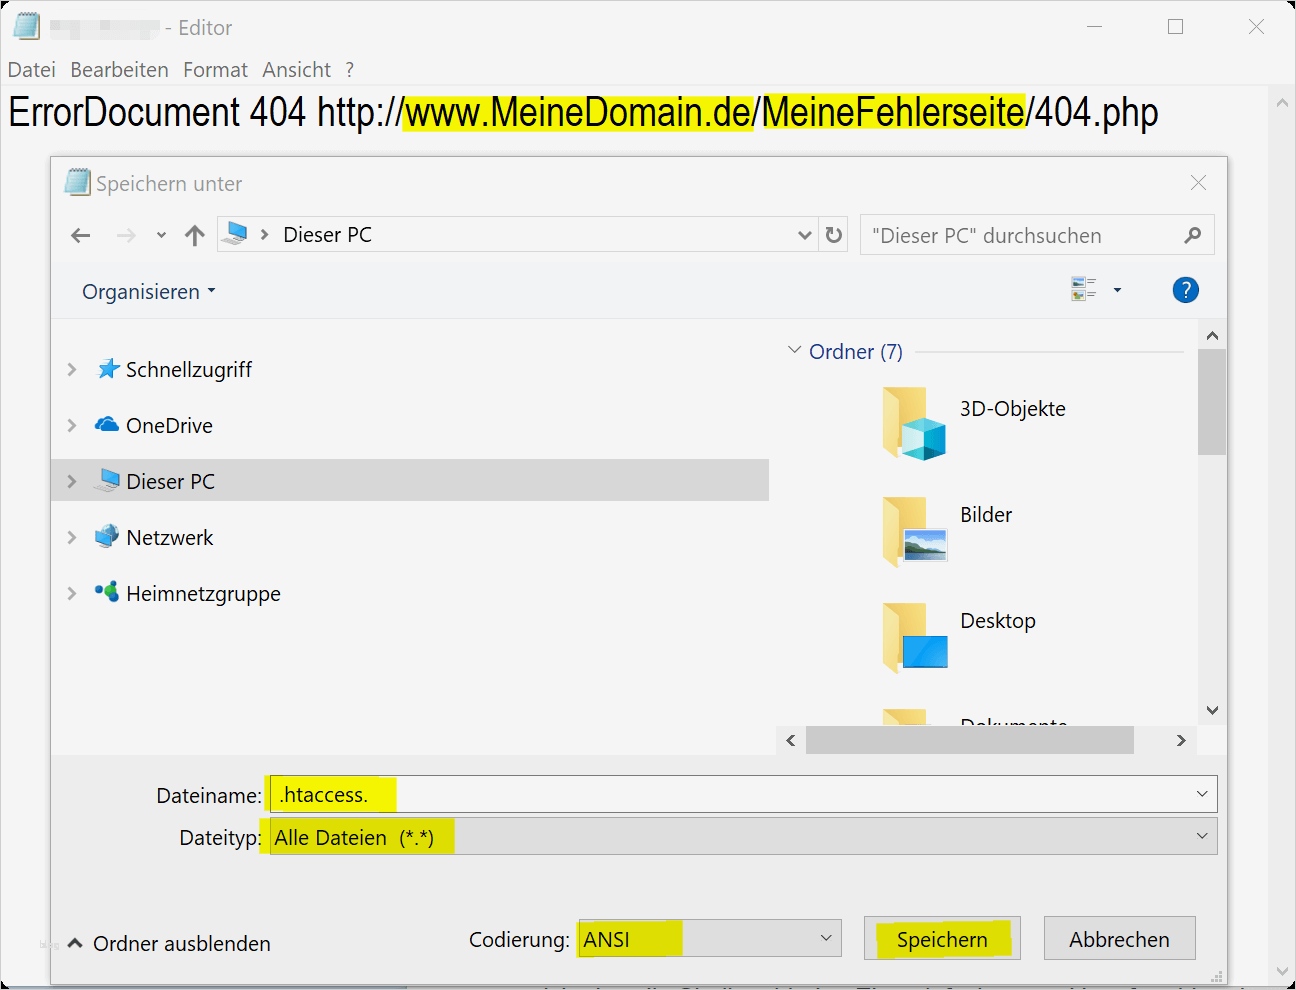Open the Dateityp dropdown

coord(1202,837)
